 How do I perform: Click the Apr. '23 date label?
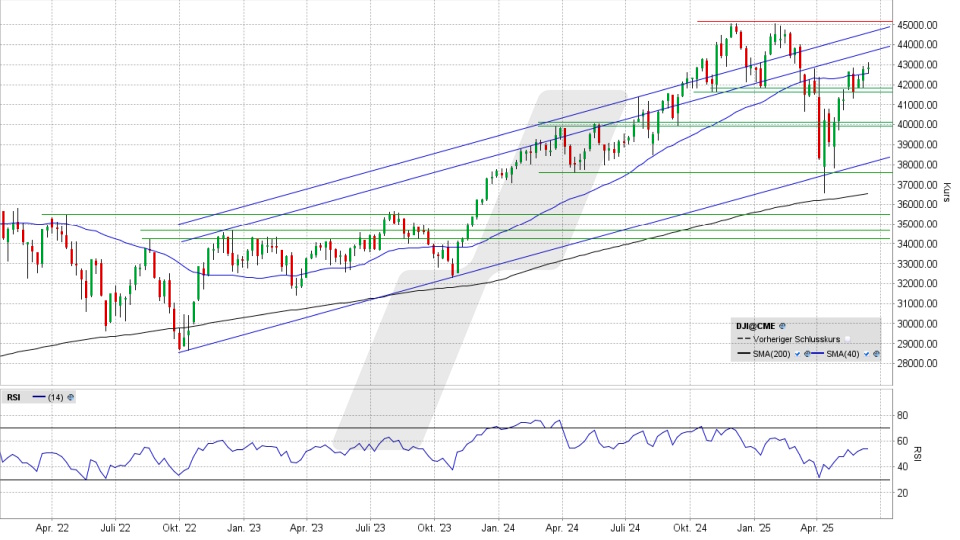[307, 528]
